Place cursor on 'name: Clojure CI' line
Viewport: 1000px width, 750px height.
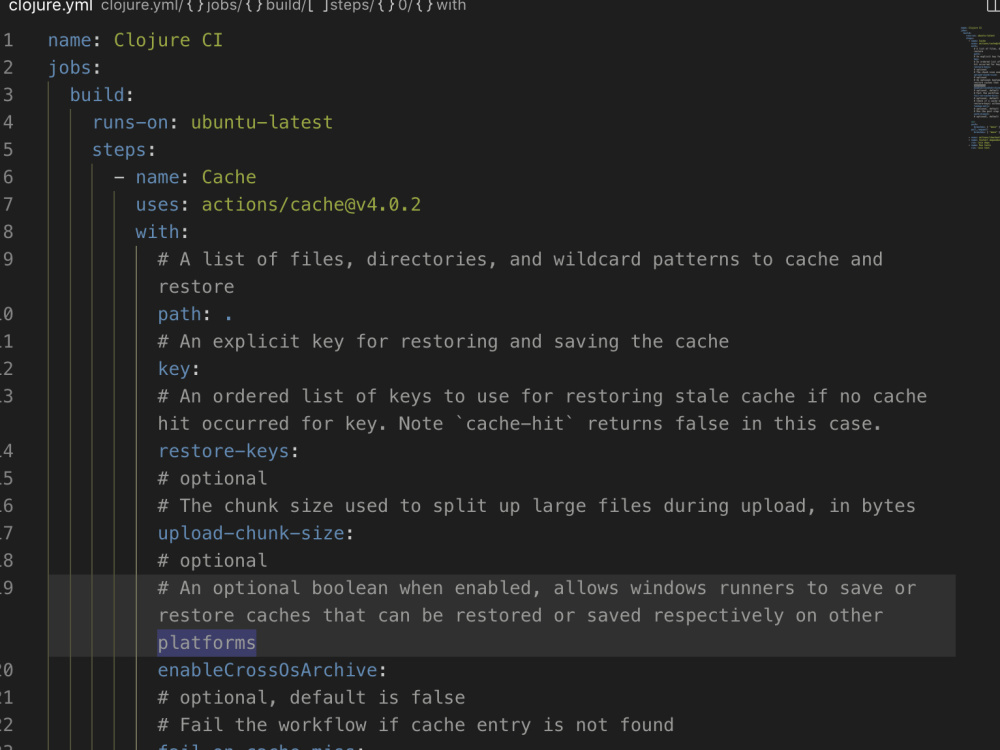pos(135,40)
